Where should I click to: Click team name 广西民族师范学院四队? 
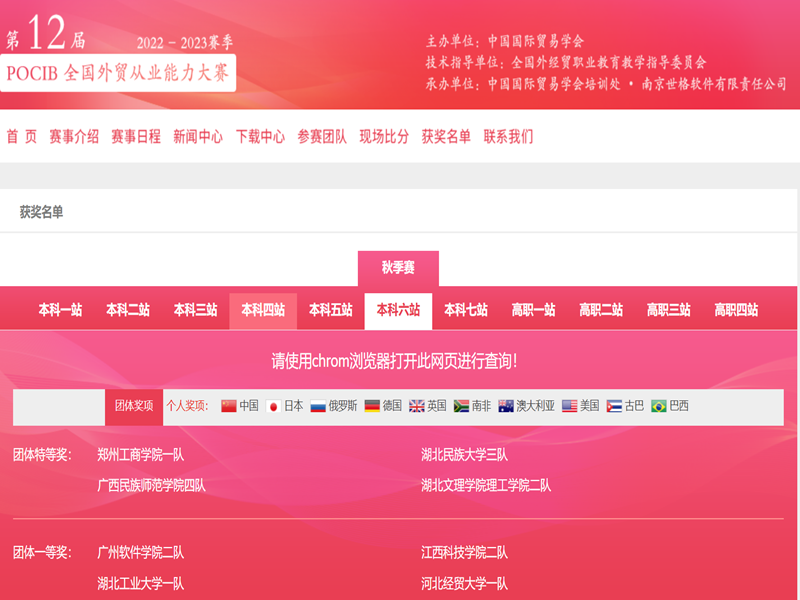coord(152,486)
